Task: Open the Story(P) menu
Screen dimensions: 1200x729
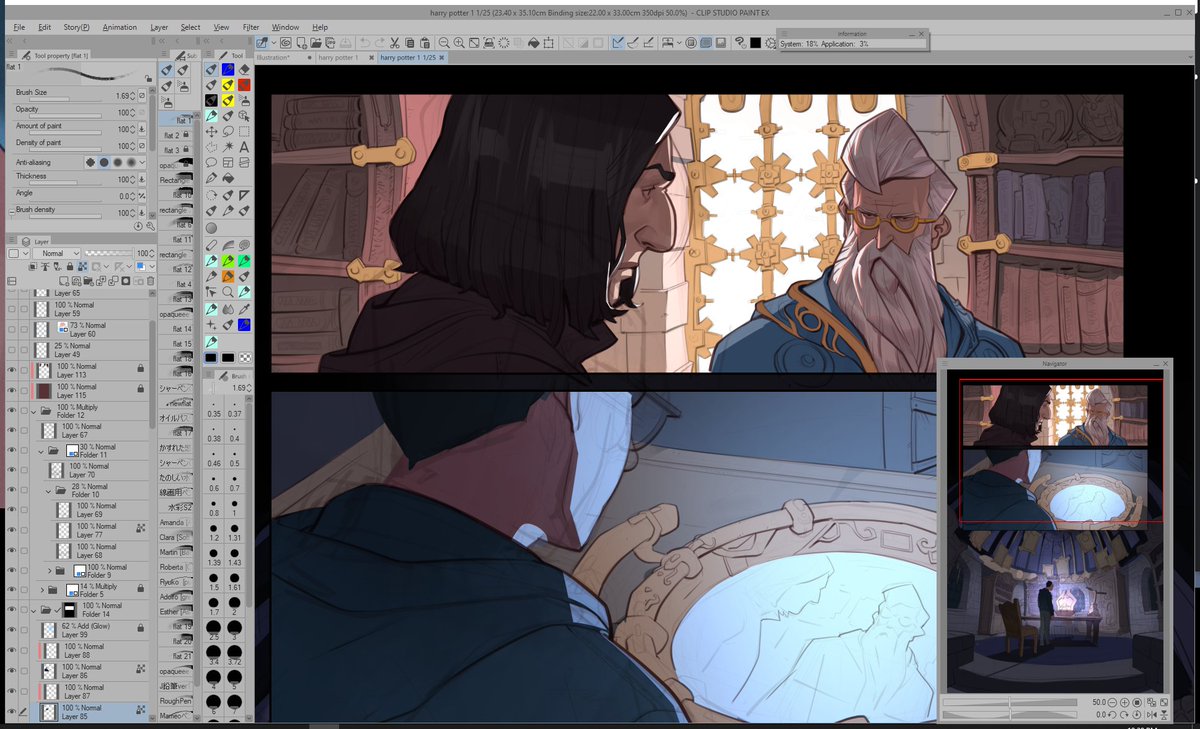Action: pyautogui.click(x=76, y=27)
